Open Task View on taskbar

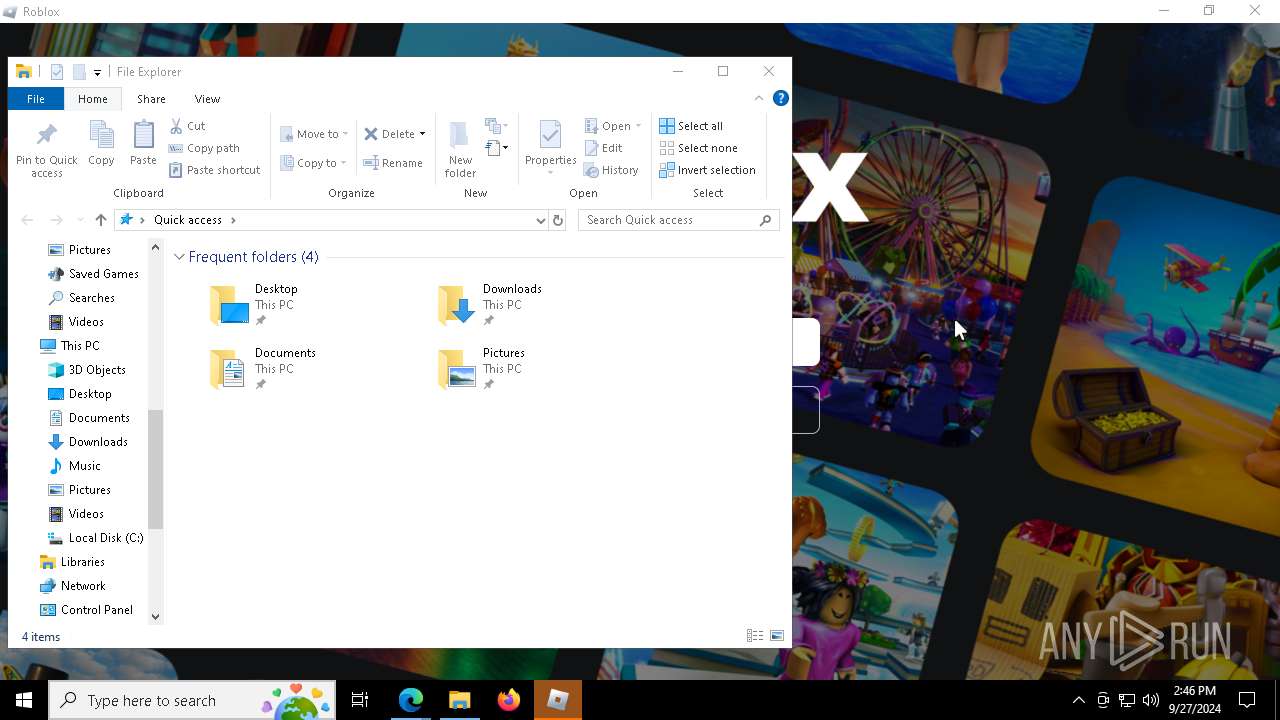(360, 700)
